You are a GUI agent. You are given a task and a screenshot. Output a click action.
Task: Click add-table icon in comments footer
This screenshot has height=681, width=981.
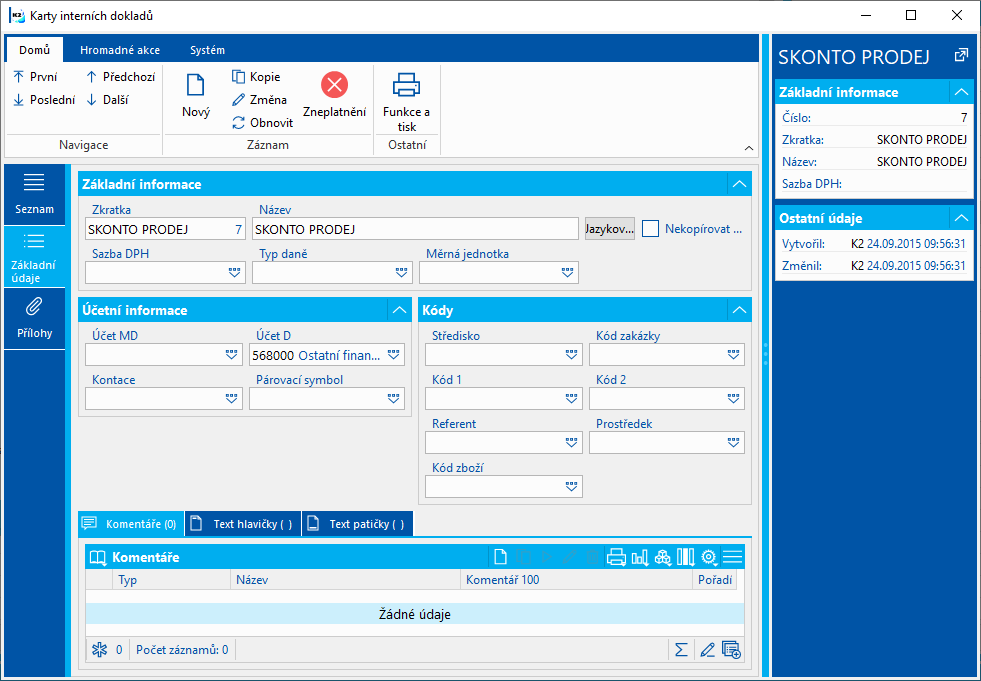[731, 650]
